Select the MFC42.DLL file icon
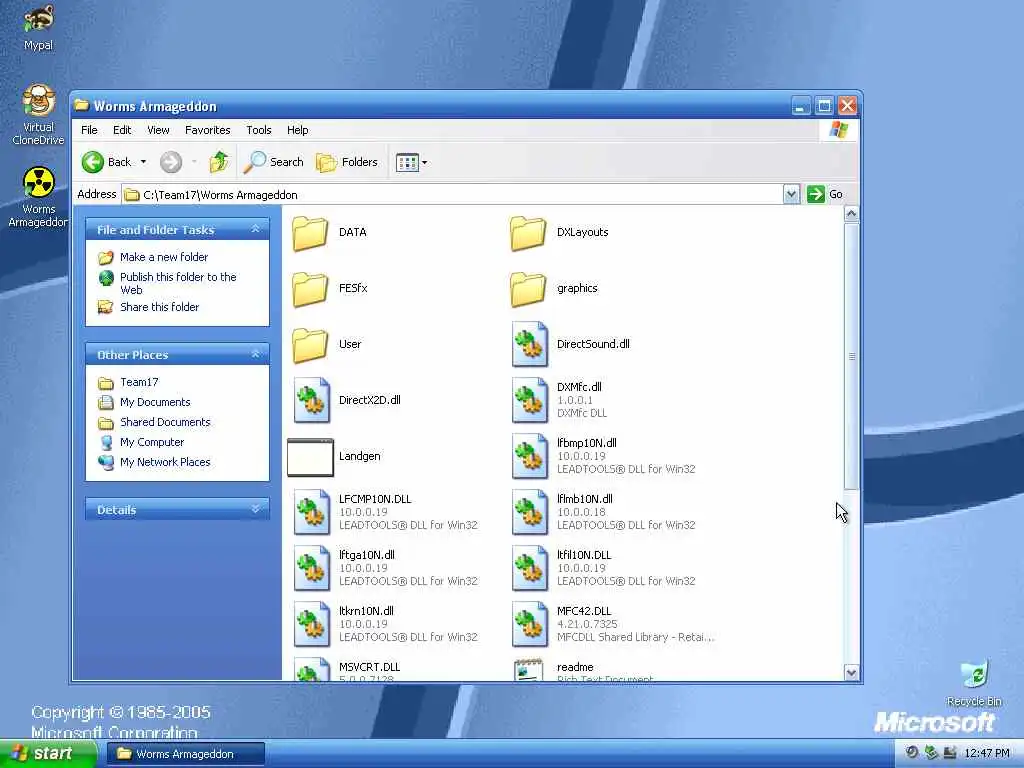This screenshot has height=768, width=1024. pyautogui.click(x=530, y=625)
